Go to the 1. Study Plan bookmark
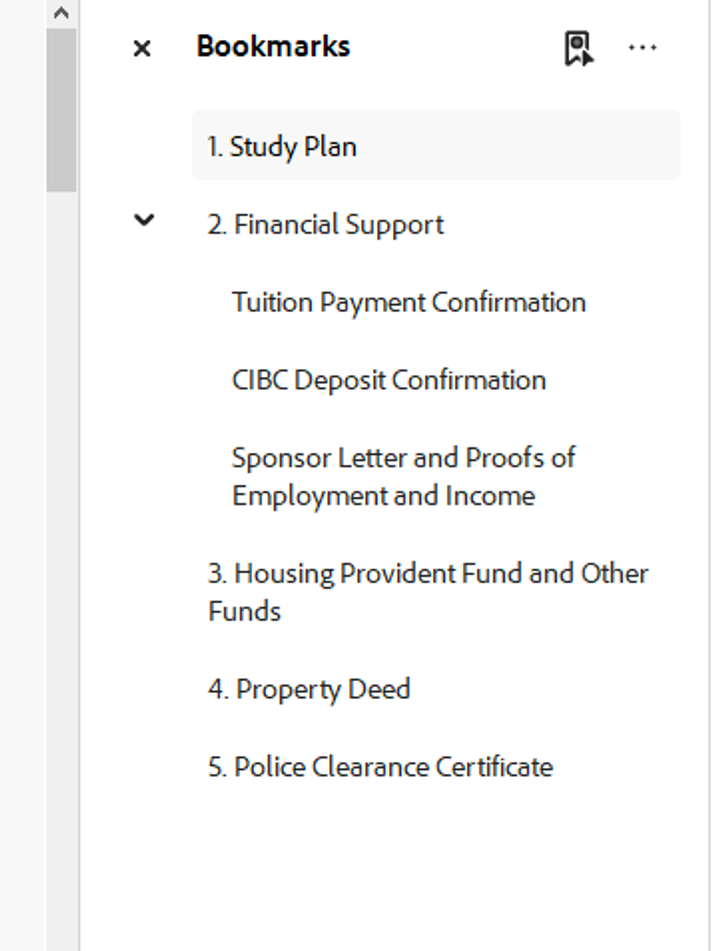 click(x=282, y=147)
